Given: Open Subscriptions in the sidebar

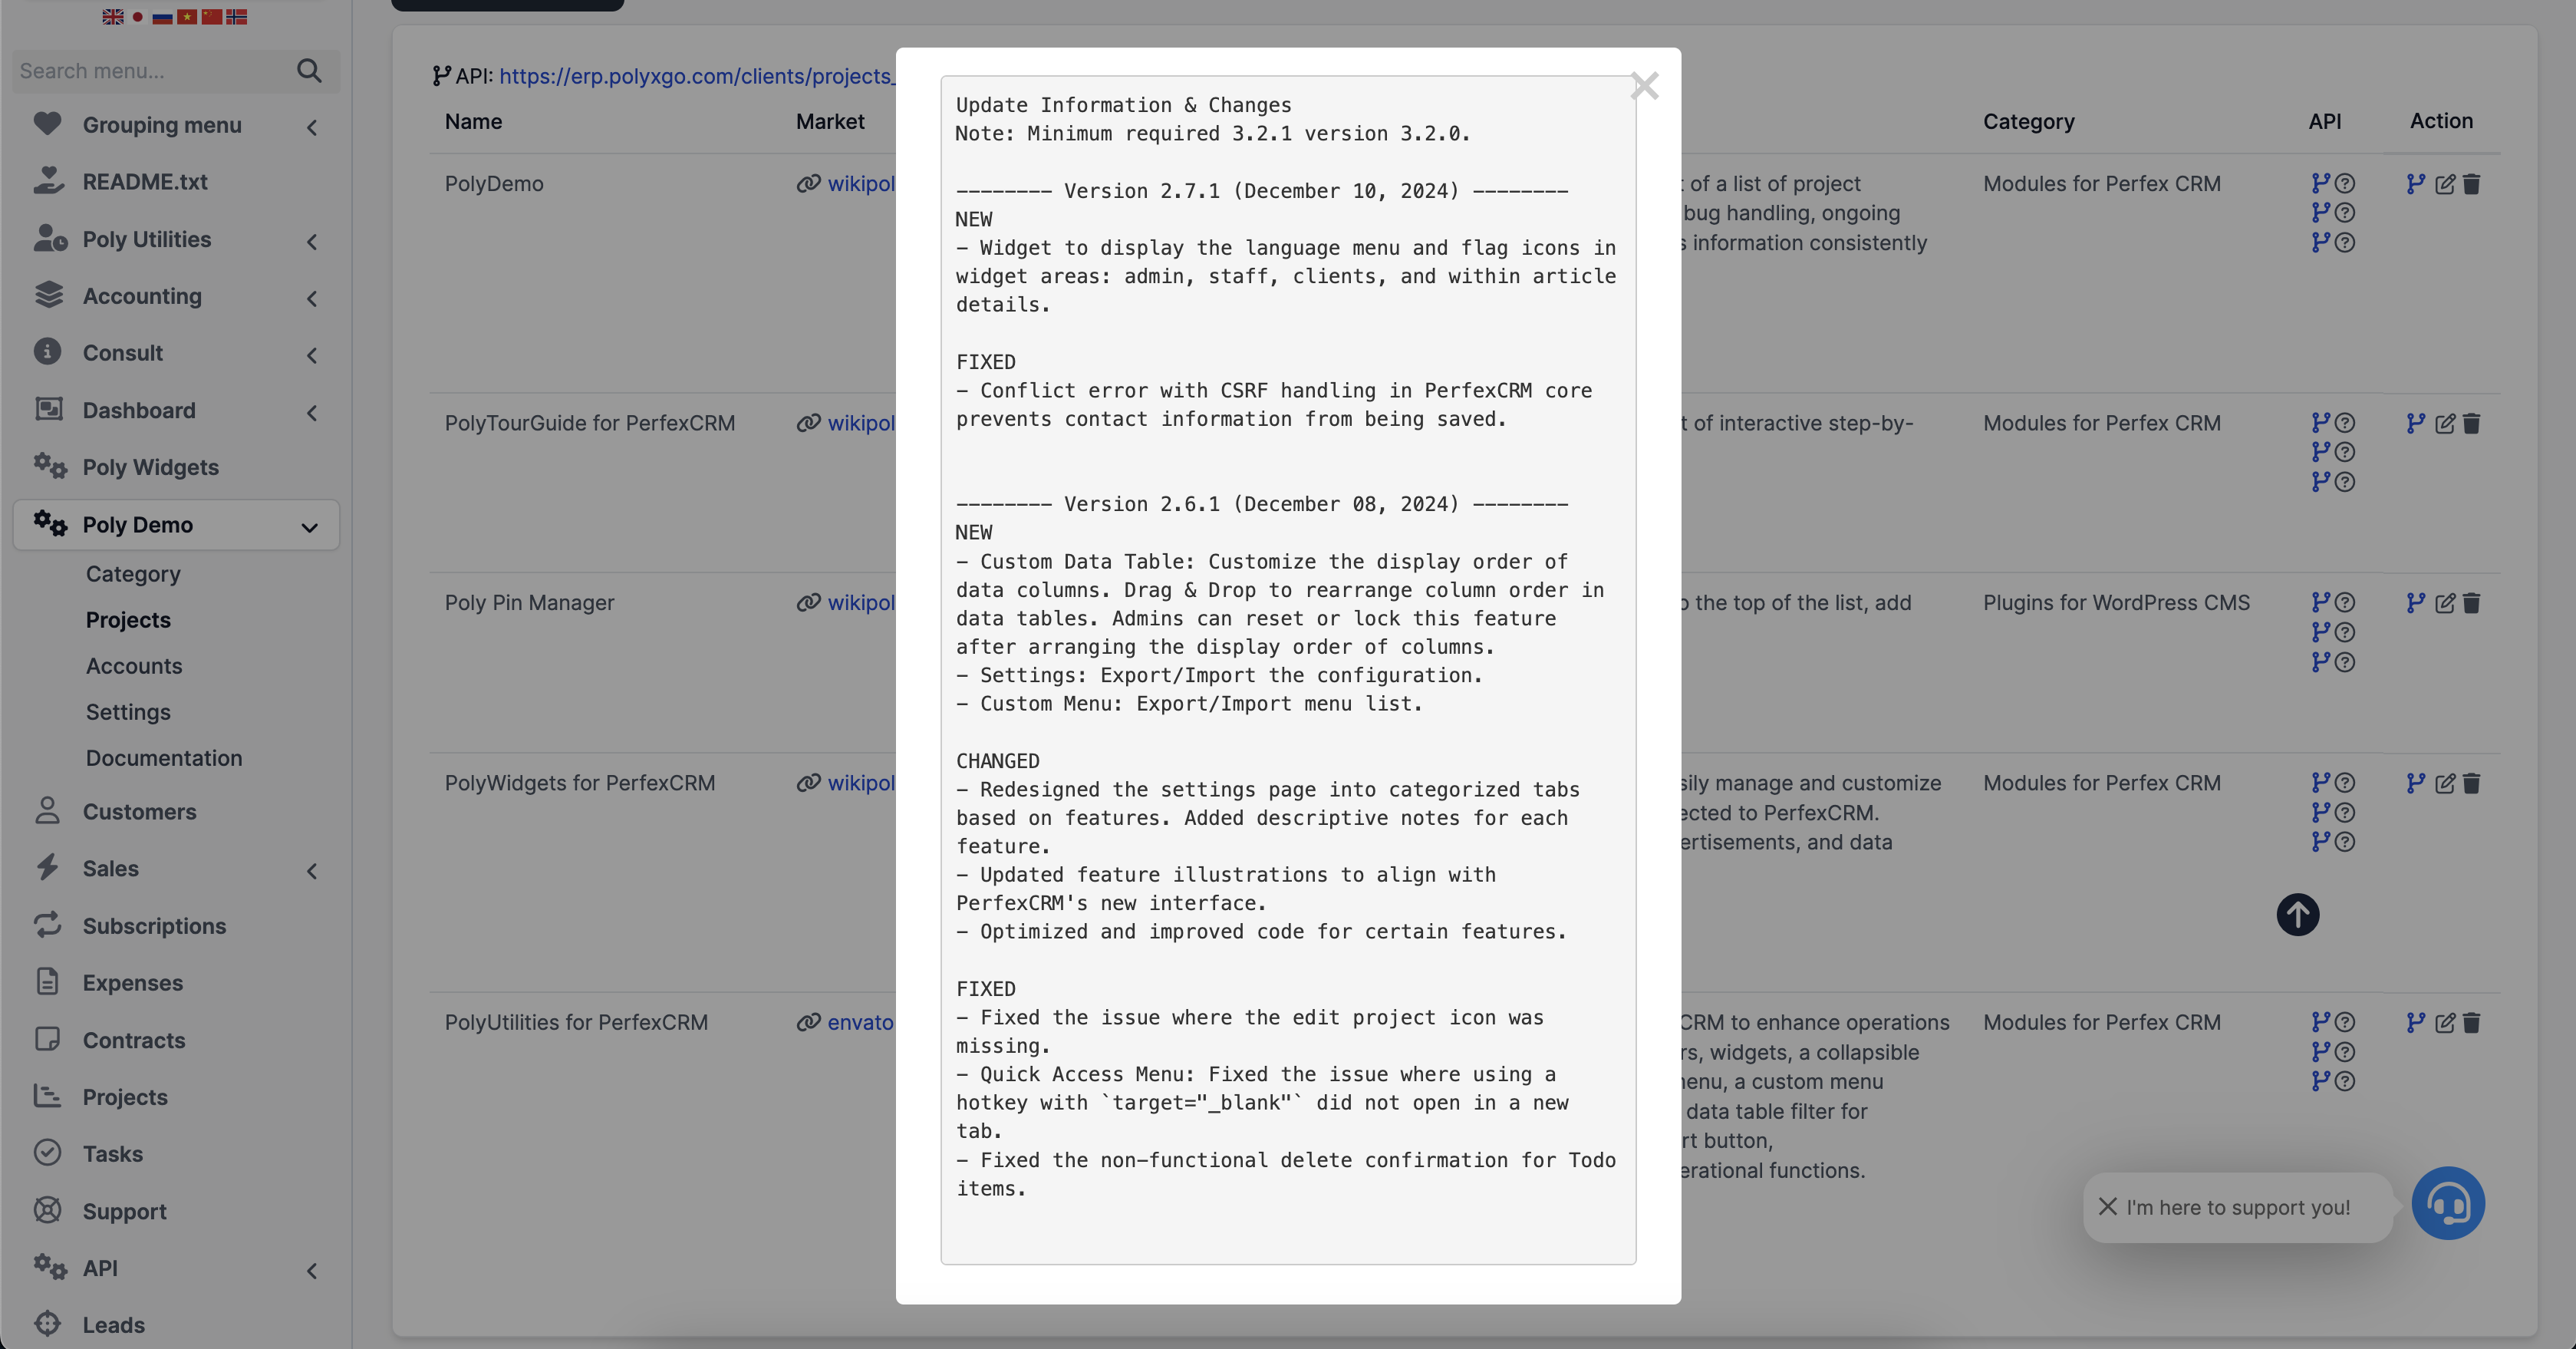Looking at the screenshot, I should click(x=154, y=926).
